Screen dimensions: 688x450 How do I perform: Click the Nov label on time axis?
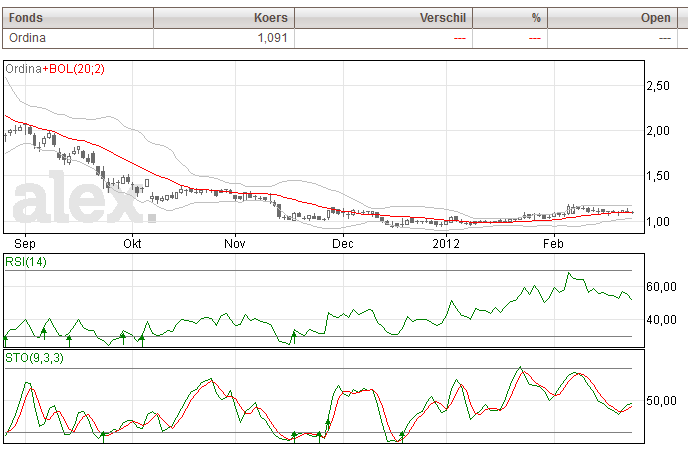[235, 244]
